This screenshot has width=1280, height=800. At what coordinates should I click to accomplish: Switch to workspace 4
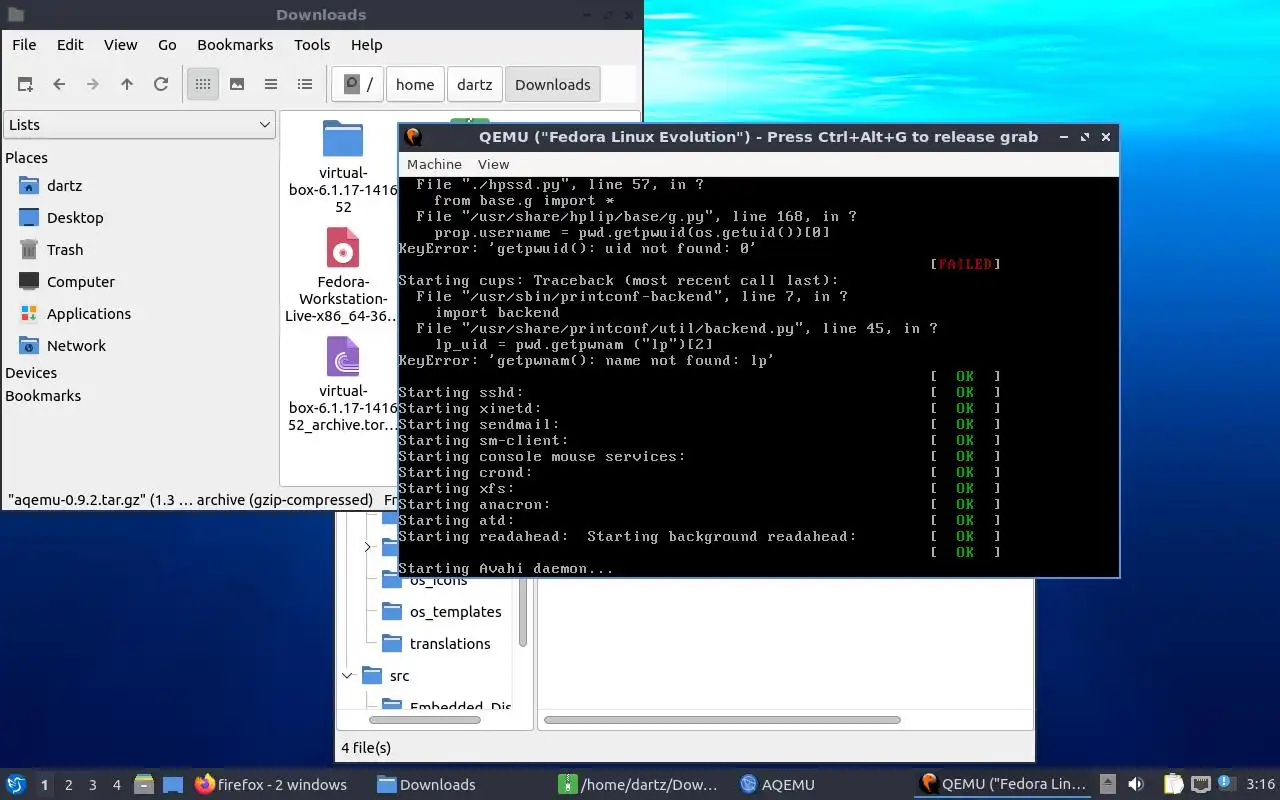coord(116,785)
